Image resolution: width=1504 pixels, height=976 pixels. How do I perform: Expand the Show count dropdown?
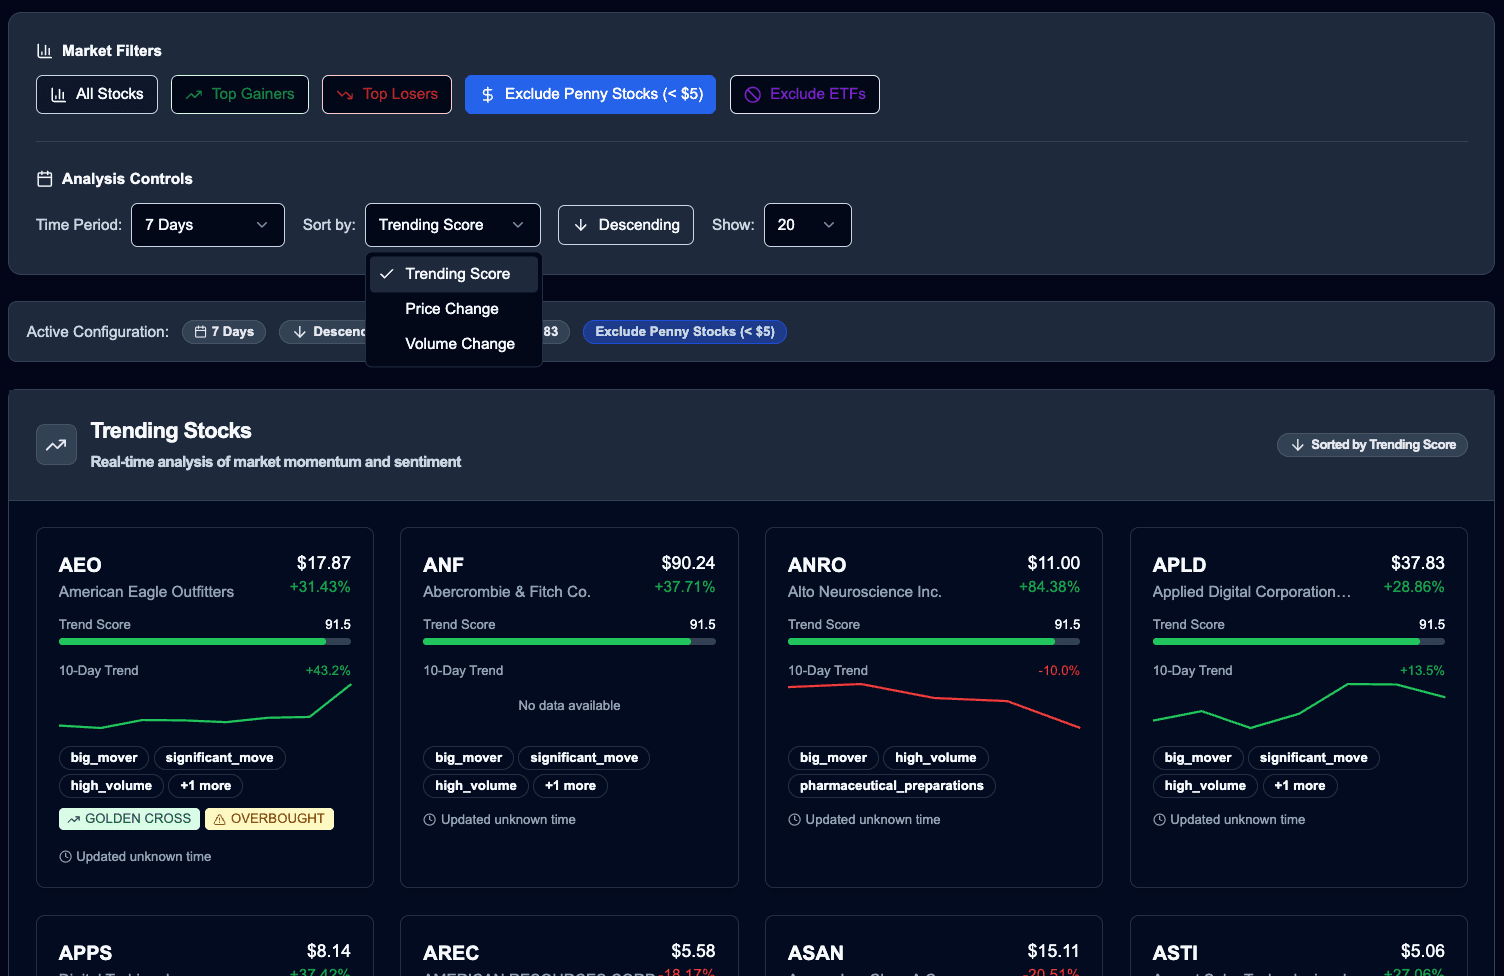(807, 225)
